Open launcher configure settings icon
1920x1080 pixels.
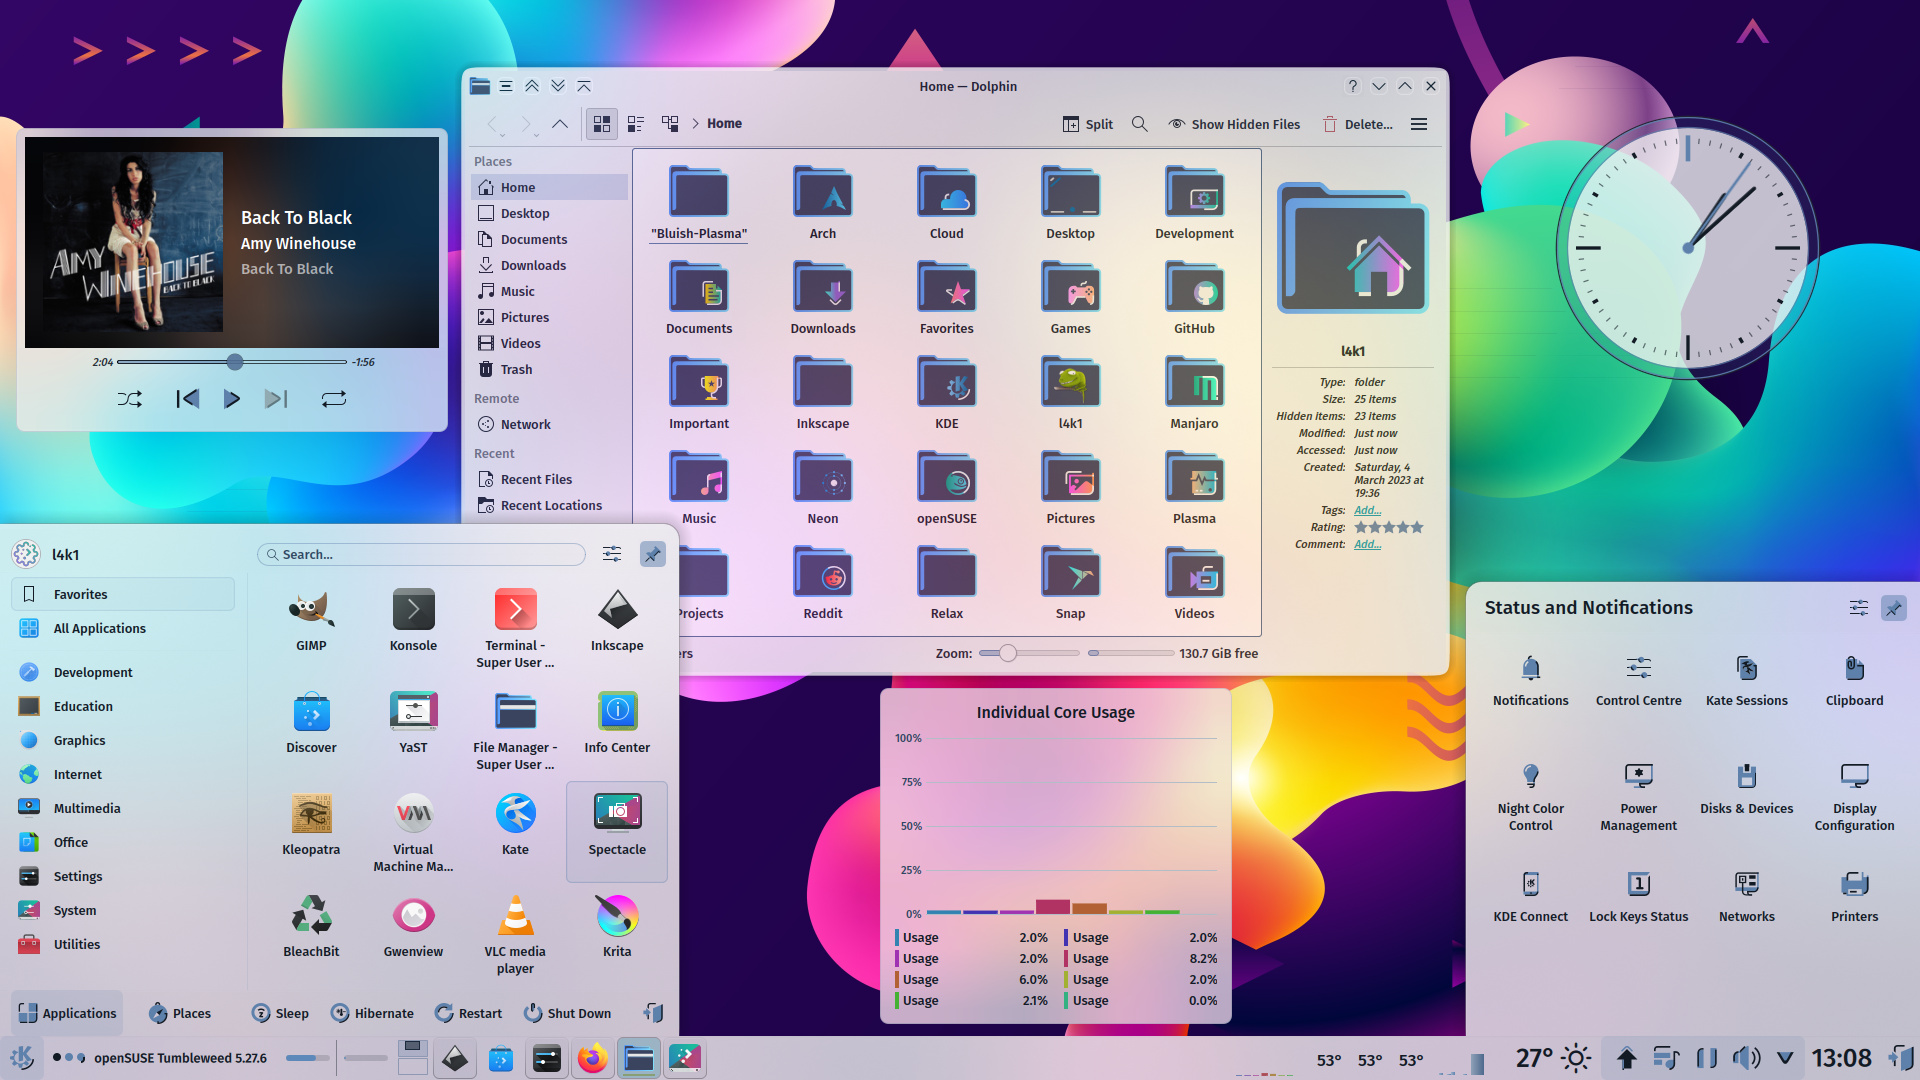(612, 554)
